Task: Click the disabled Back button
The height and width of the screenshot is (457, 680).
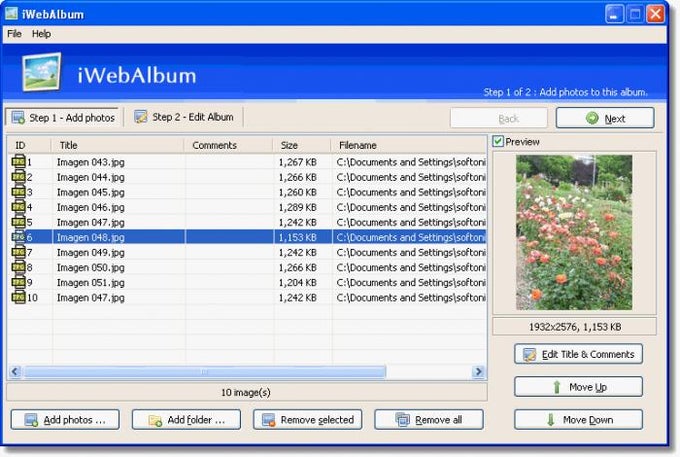Action: 499,118
